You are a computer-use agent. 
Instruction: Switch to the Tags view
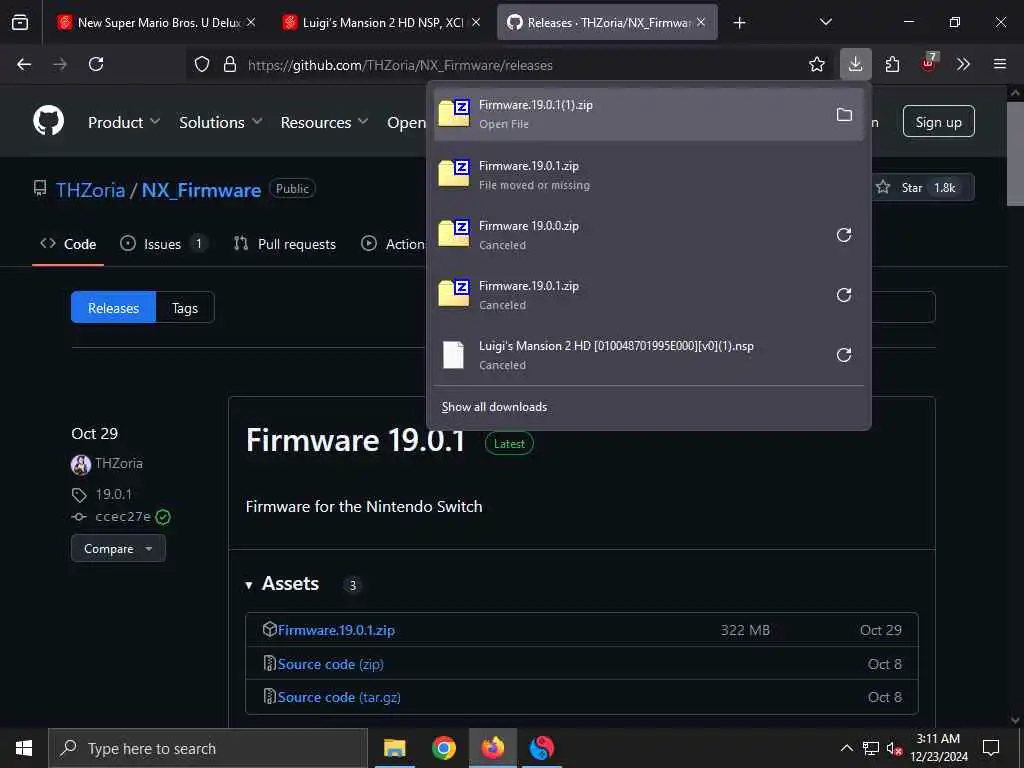pyautogui.click(x=185, y=308)
